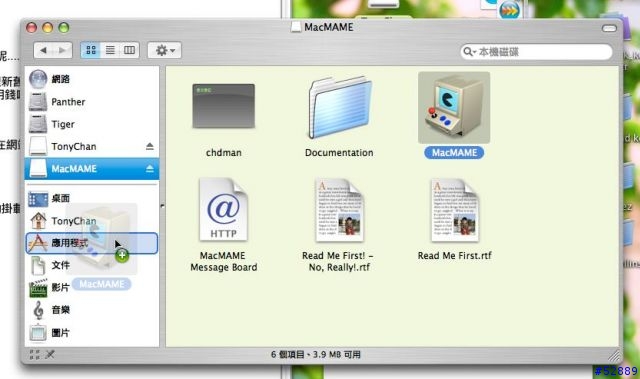Open the Read Me First.rtf document
The width and height of the screenshot is (640, 379).
click(x=454, y=210)
